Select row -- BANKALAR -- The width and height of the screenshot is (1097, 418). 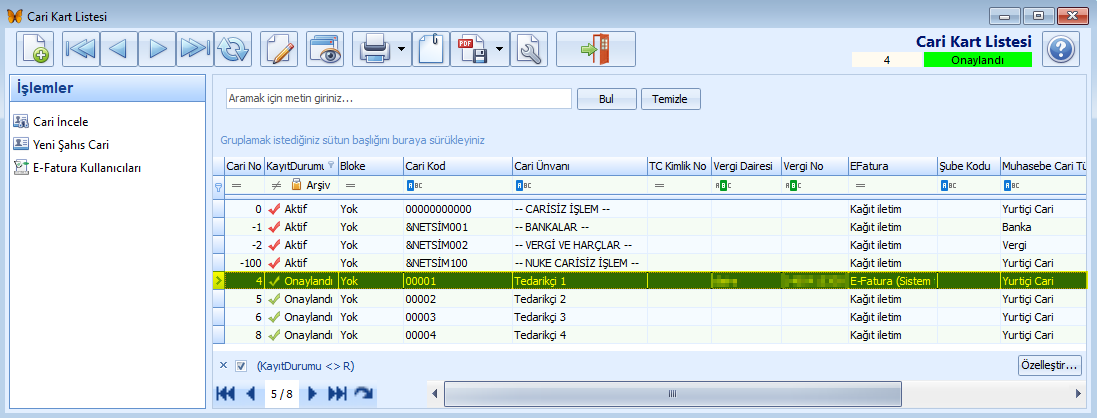coord(648,227)
